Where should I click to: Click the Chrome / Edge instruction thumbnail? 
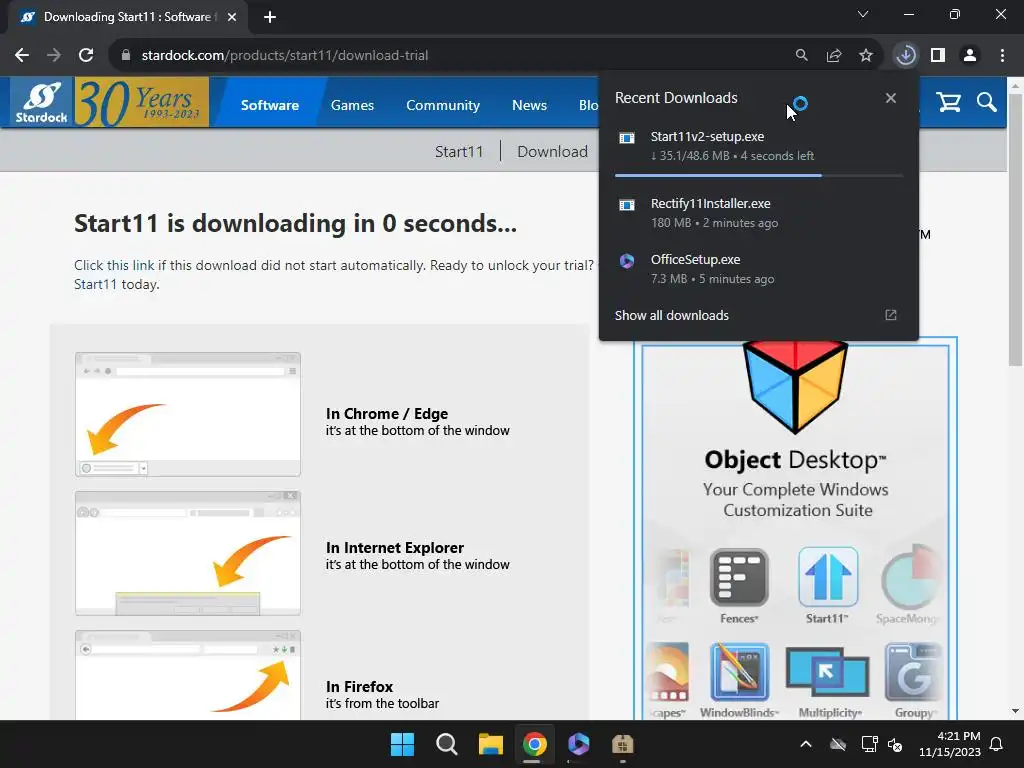[x=188, y=414]
